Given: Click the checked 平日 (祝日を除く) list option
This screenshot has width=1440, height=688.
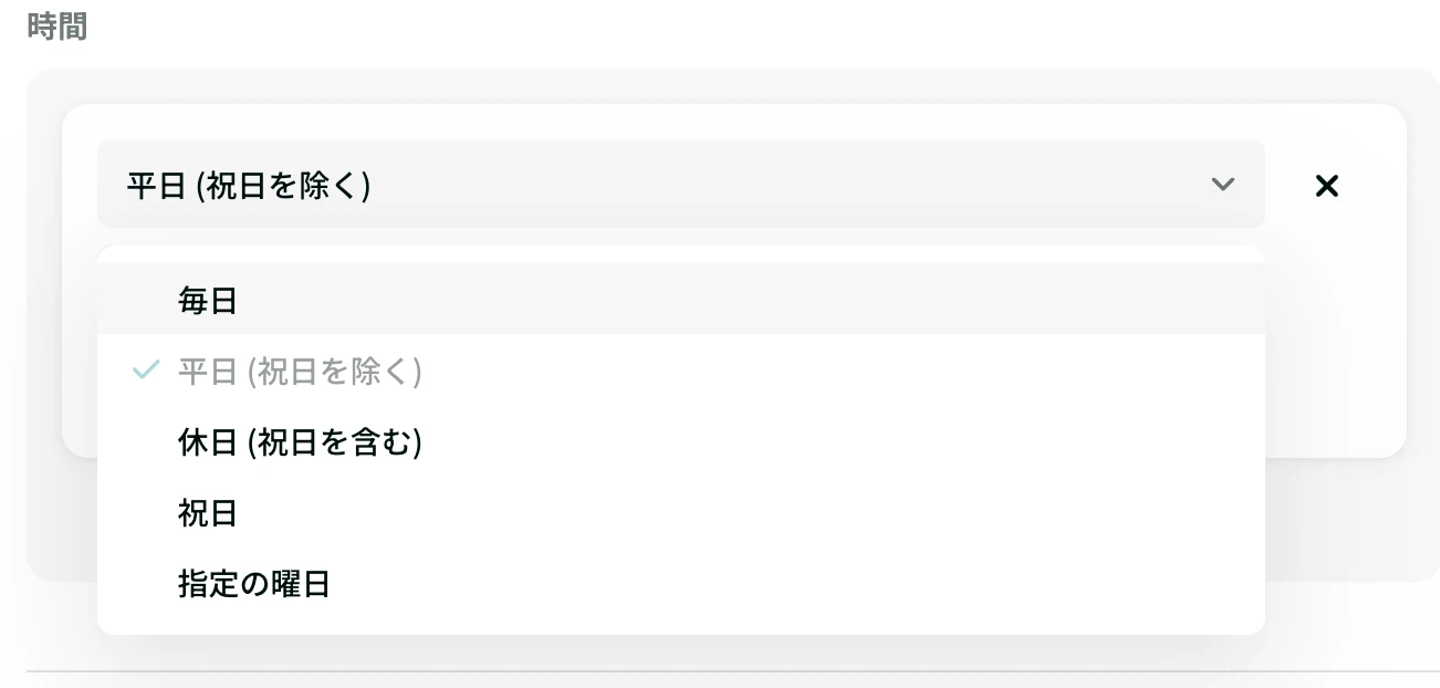Looking at the screenshot, I should click(300, 371).
